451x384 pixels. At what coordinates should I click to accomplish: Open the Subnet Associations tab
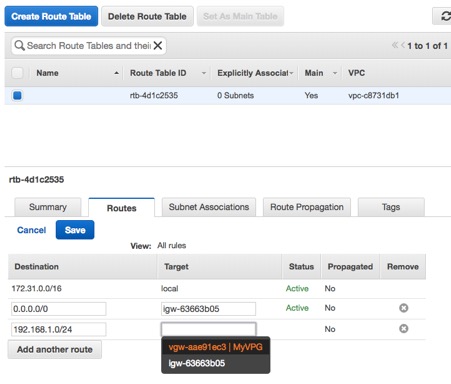click(x=209, y=207)
